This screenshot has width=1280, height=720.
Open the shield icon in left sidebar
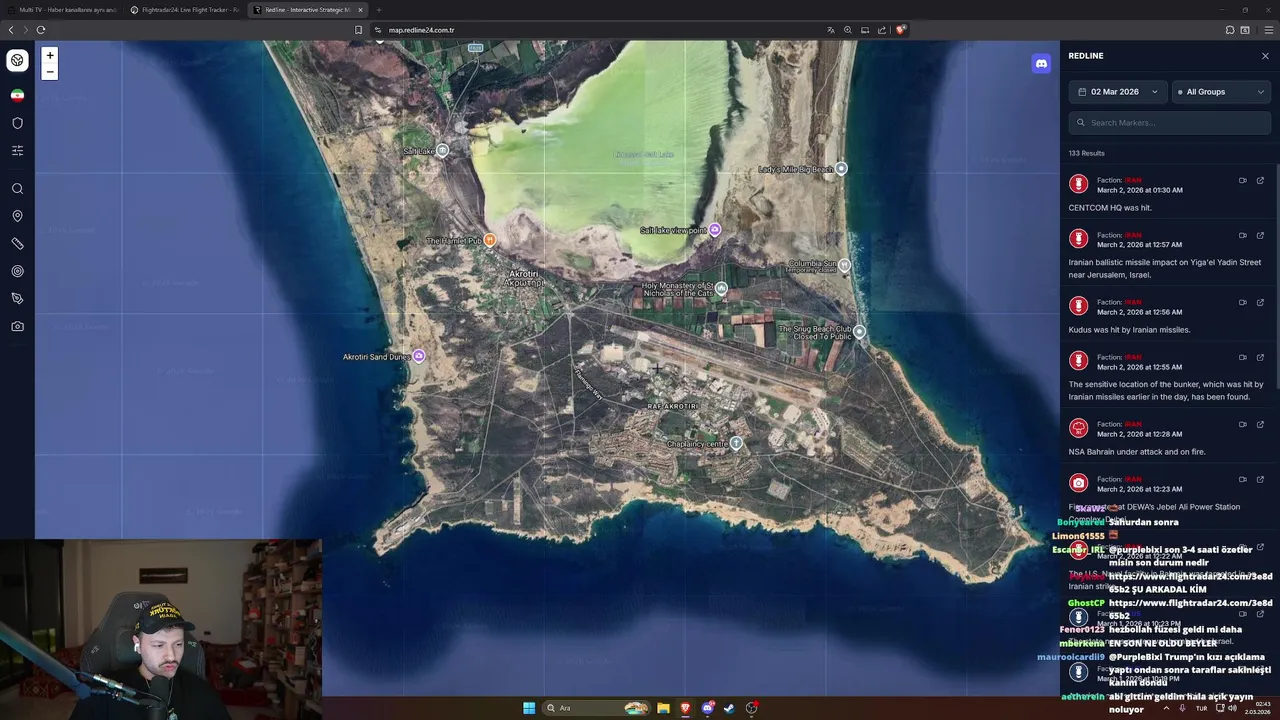[17, 123]
